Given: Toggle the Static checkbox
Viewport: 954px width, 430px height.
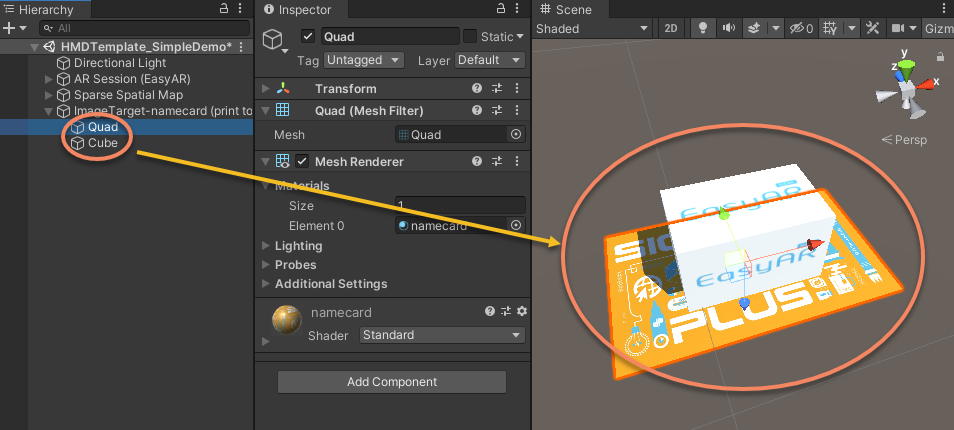Looking at the screenshot, I should pos(470,36).
